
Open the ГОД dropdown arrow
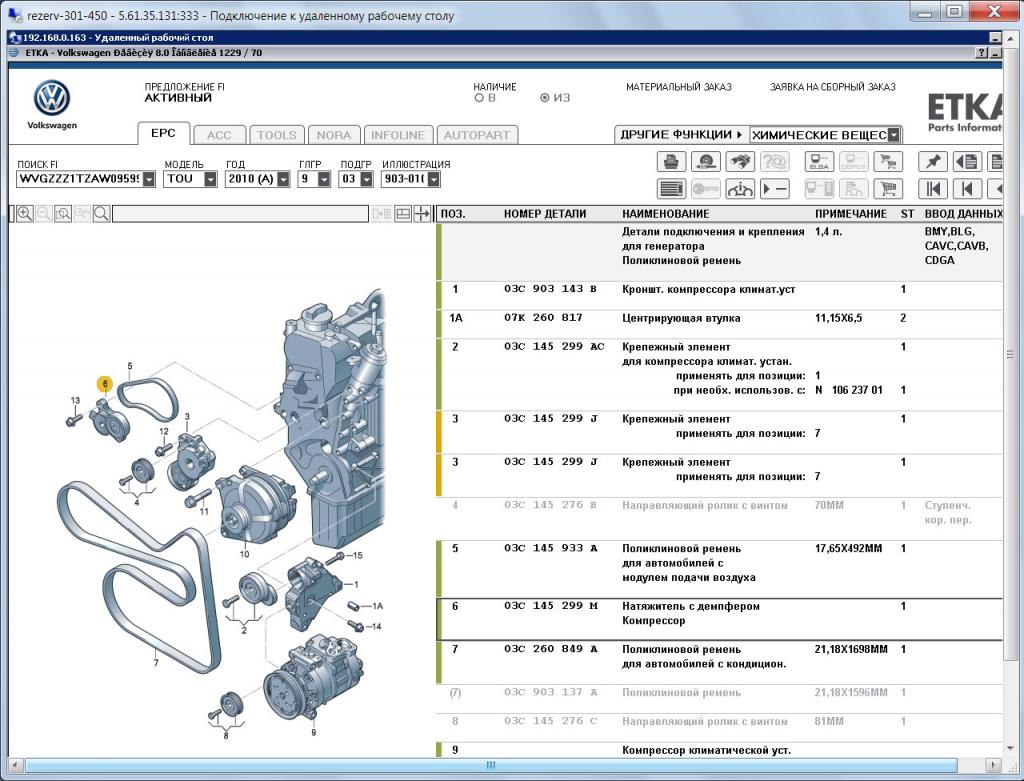[x=283, y=179]
